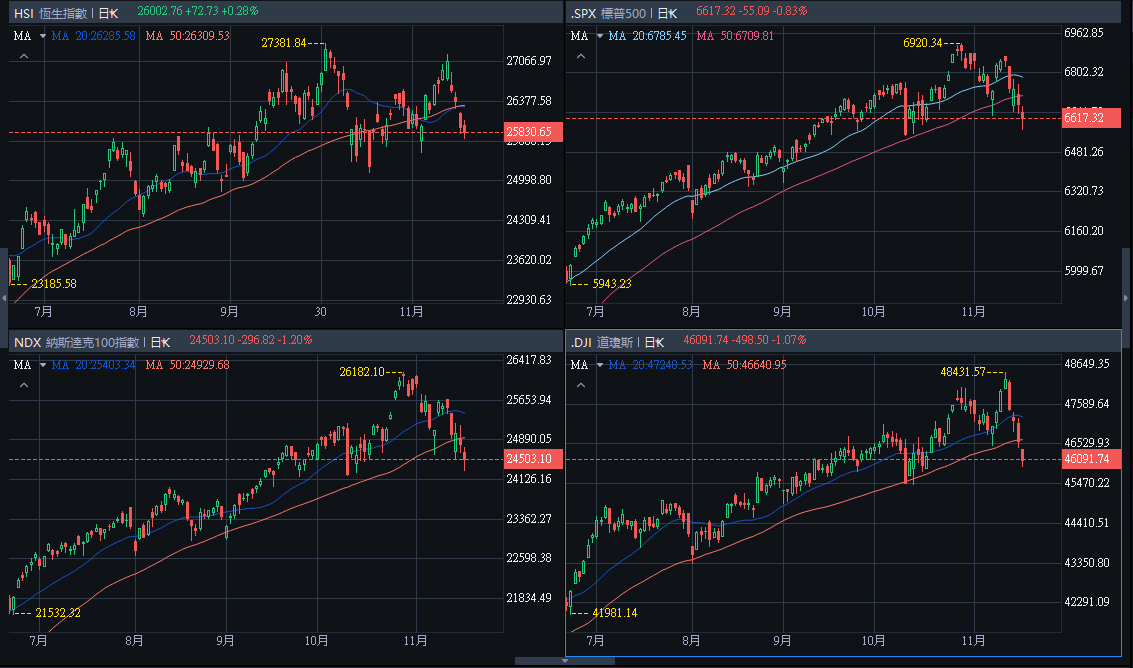This screenshot has width=1133, height=668.
Task: Collapse the indicator legend on NDX chart
Action: click(x=24, y=385)
